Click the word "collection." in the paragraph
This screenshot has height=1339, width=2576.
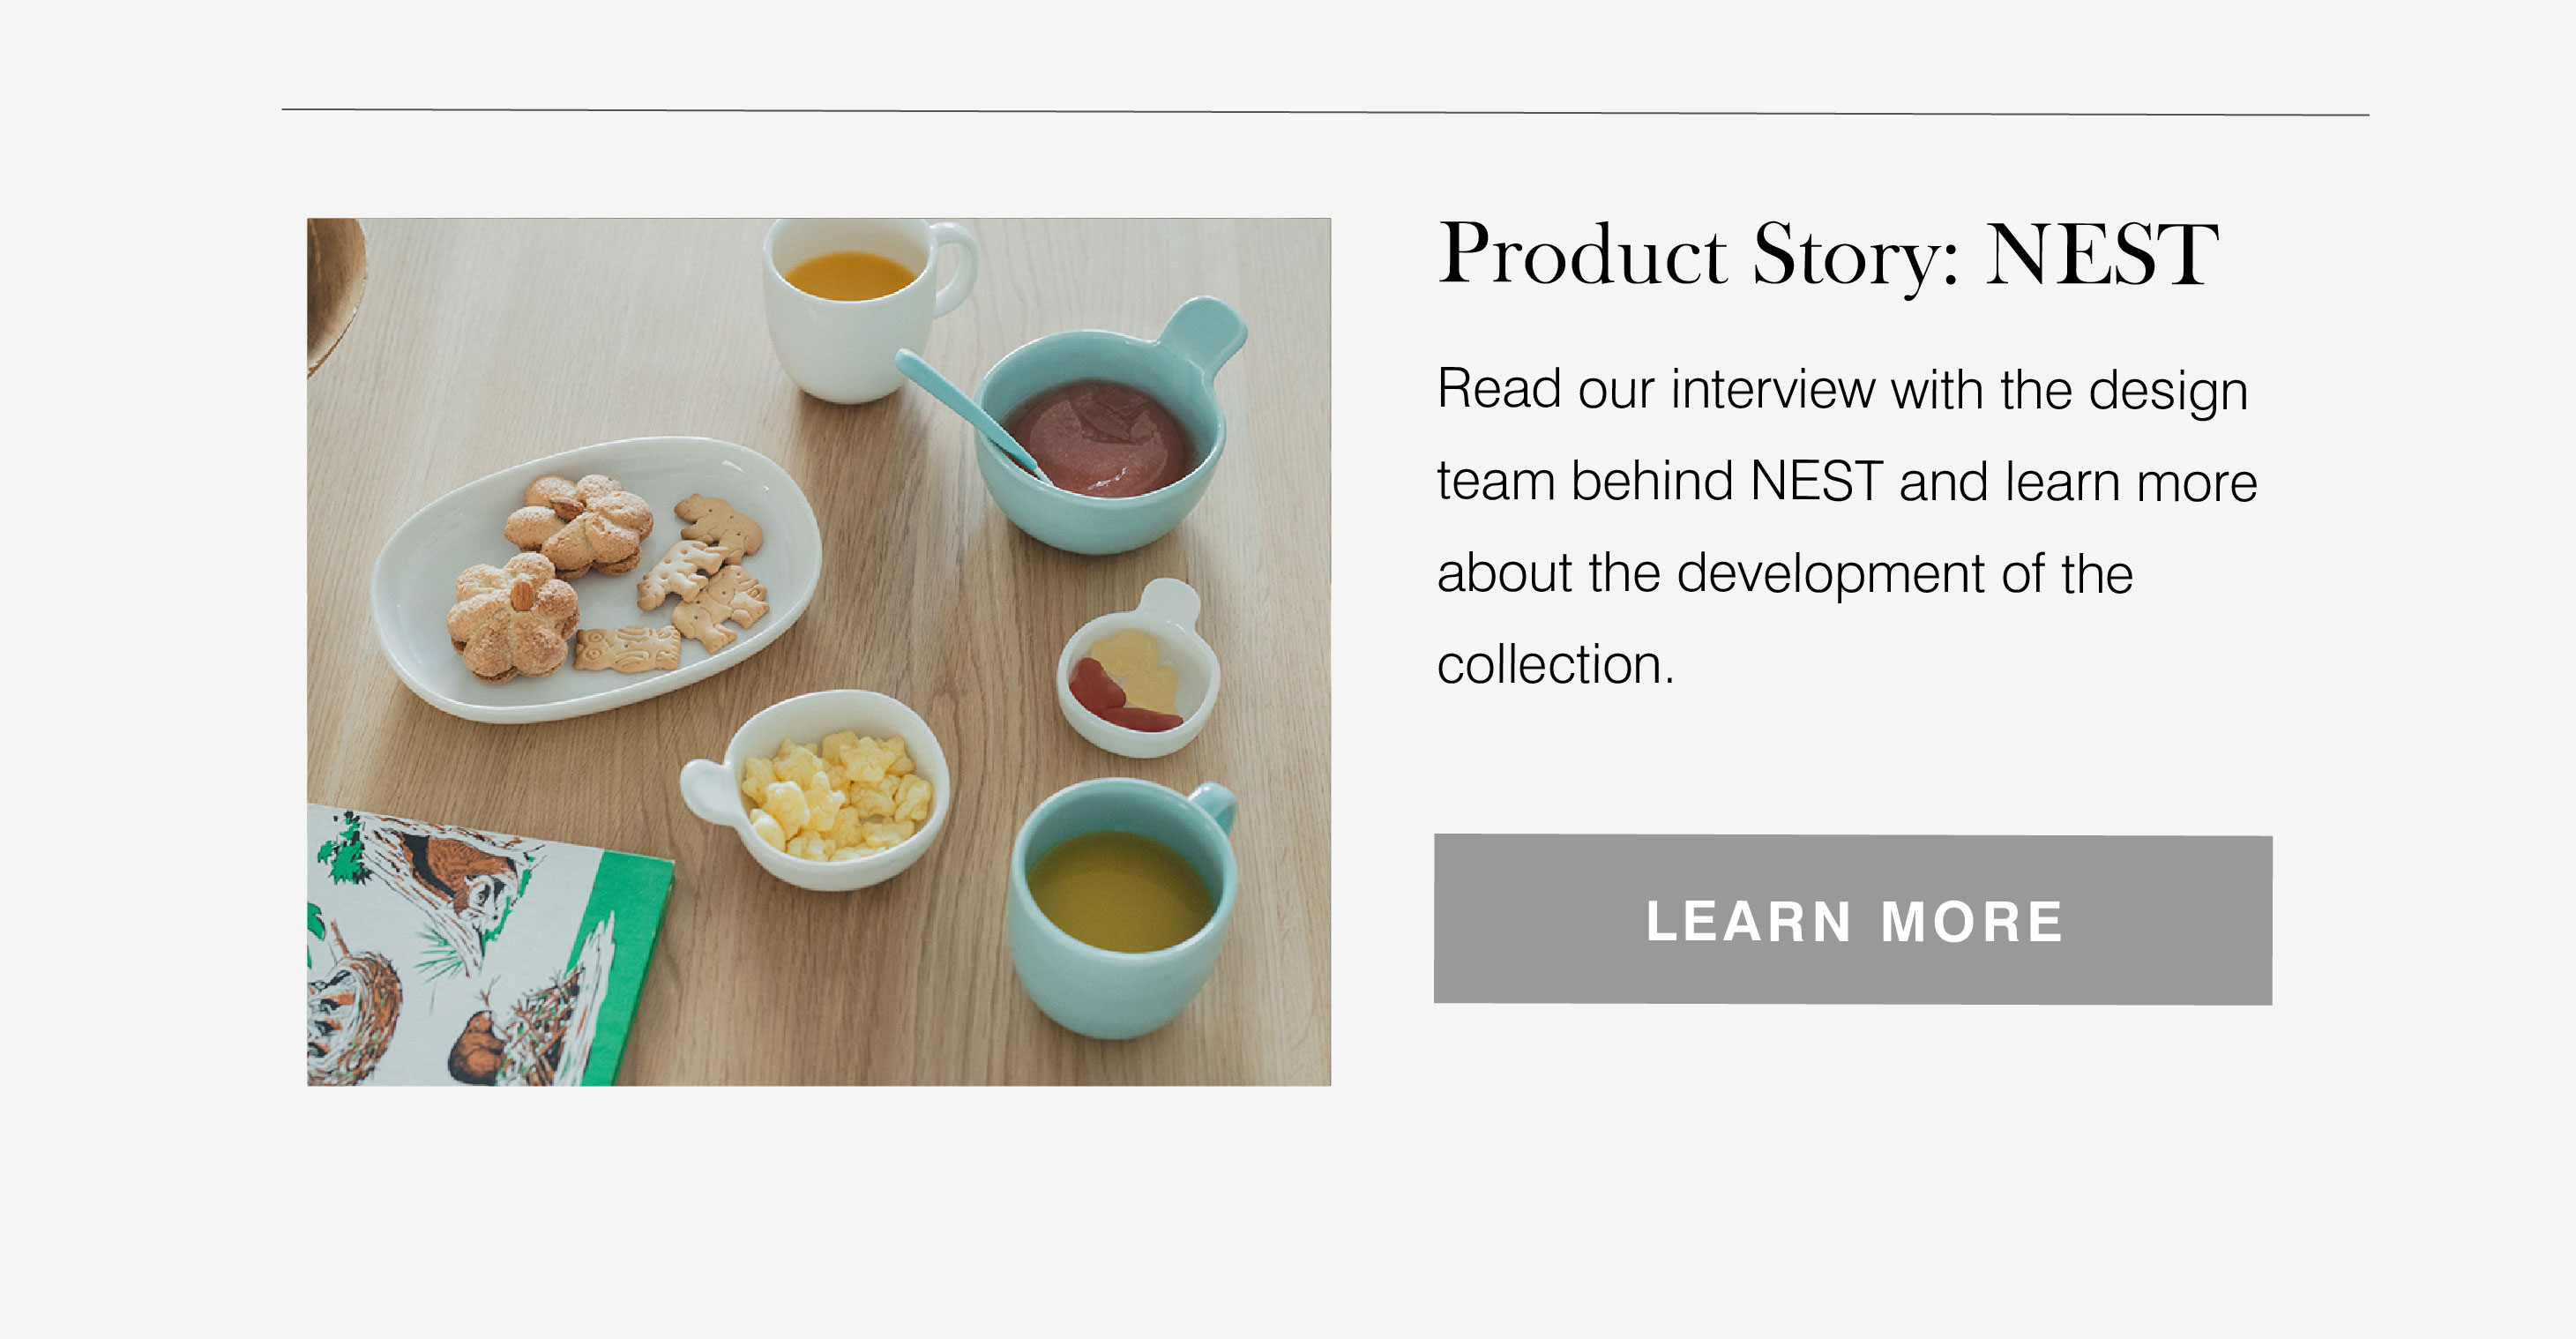pyautogui.click(x=1555, y=665)
